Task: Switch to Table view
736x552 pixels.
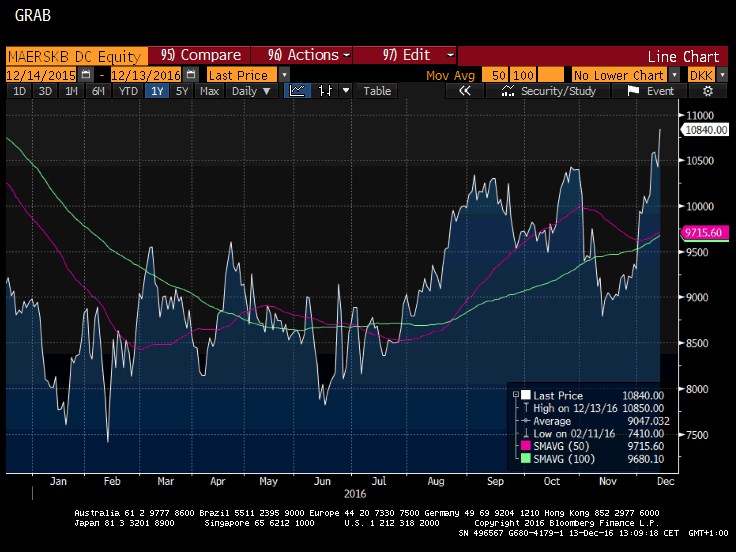Action: click(377, 91)
